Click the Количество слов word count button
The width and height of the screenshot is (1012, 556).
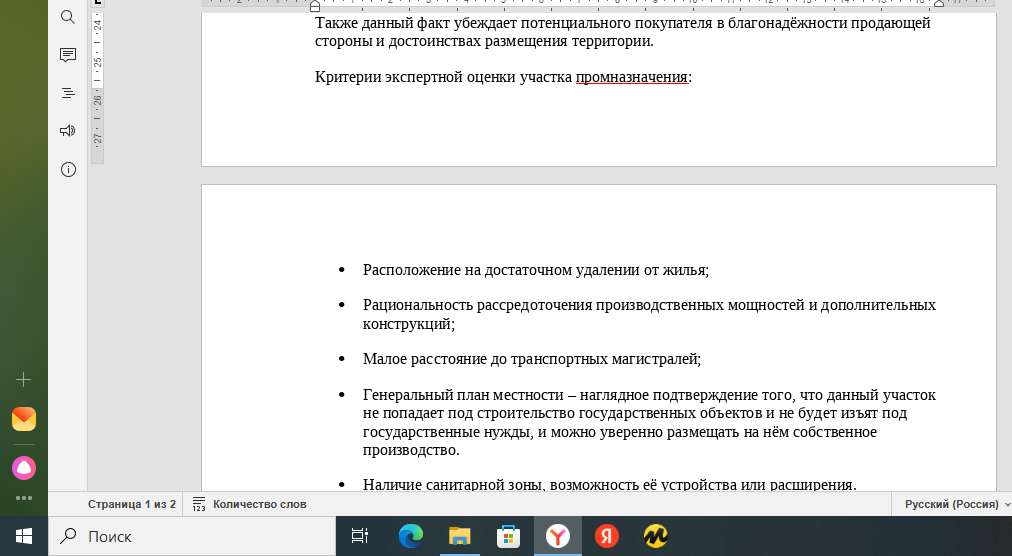click(250, 504)
